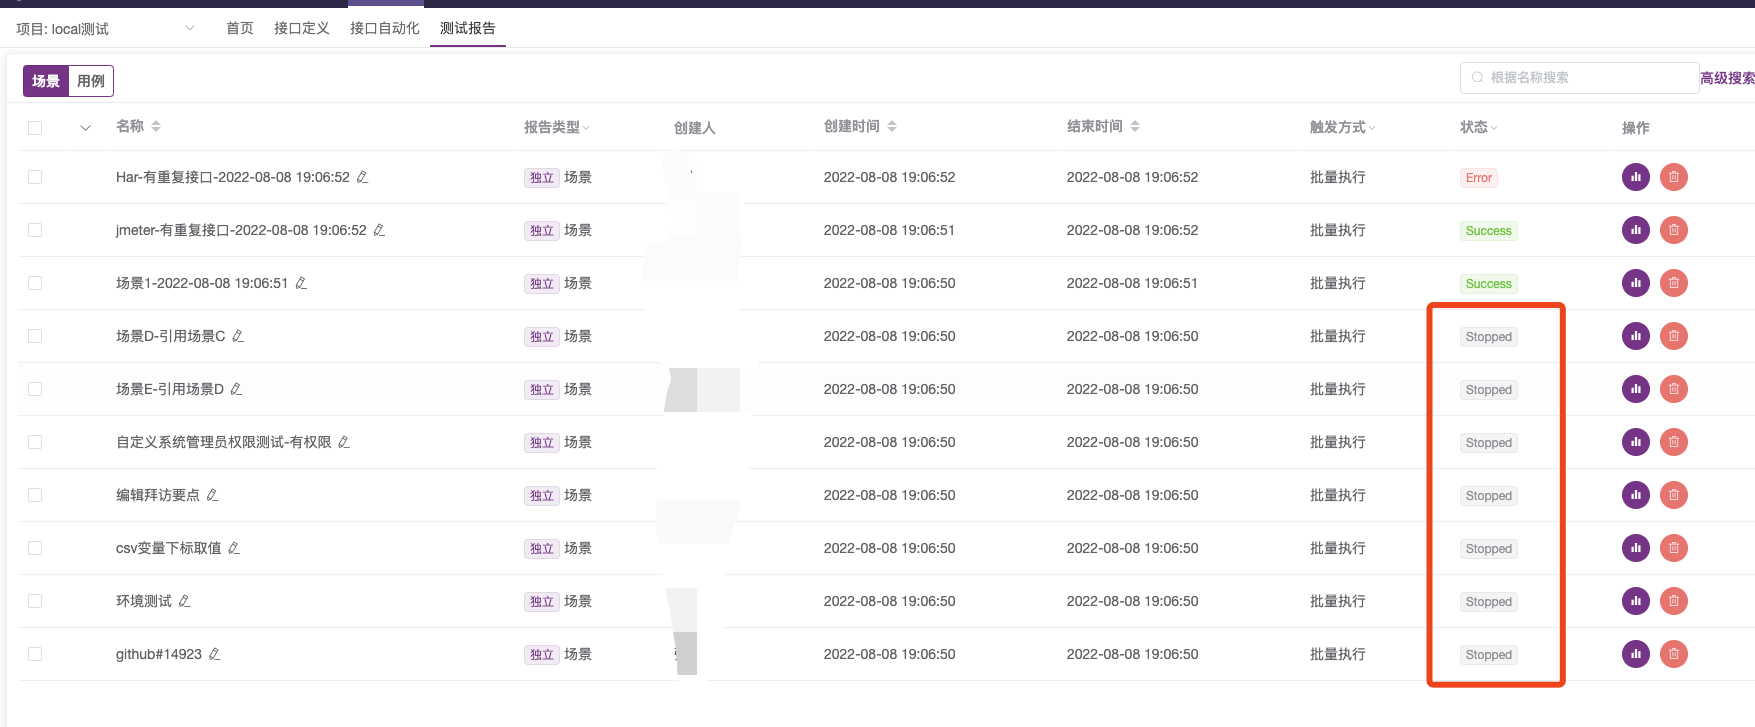The image size is (1755, 727).
Task: Click 独立 tag in github#14923 row
Action: pos(542,655)
